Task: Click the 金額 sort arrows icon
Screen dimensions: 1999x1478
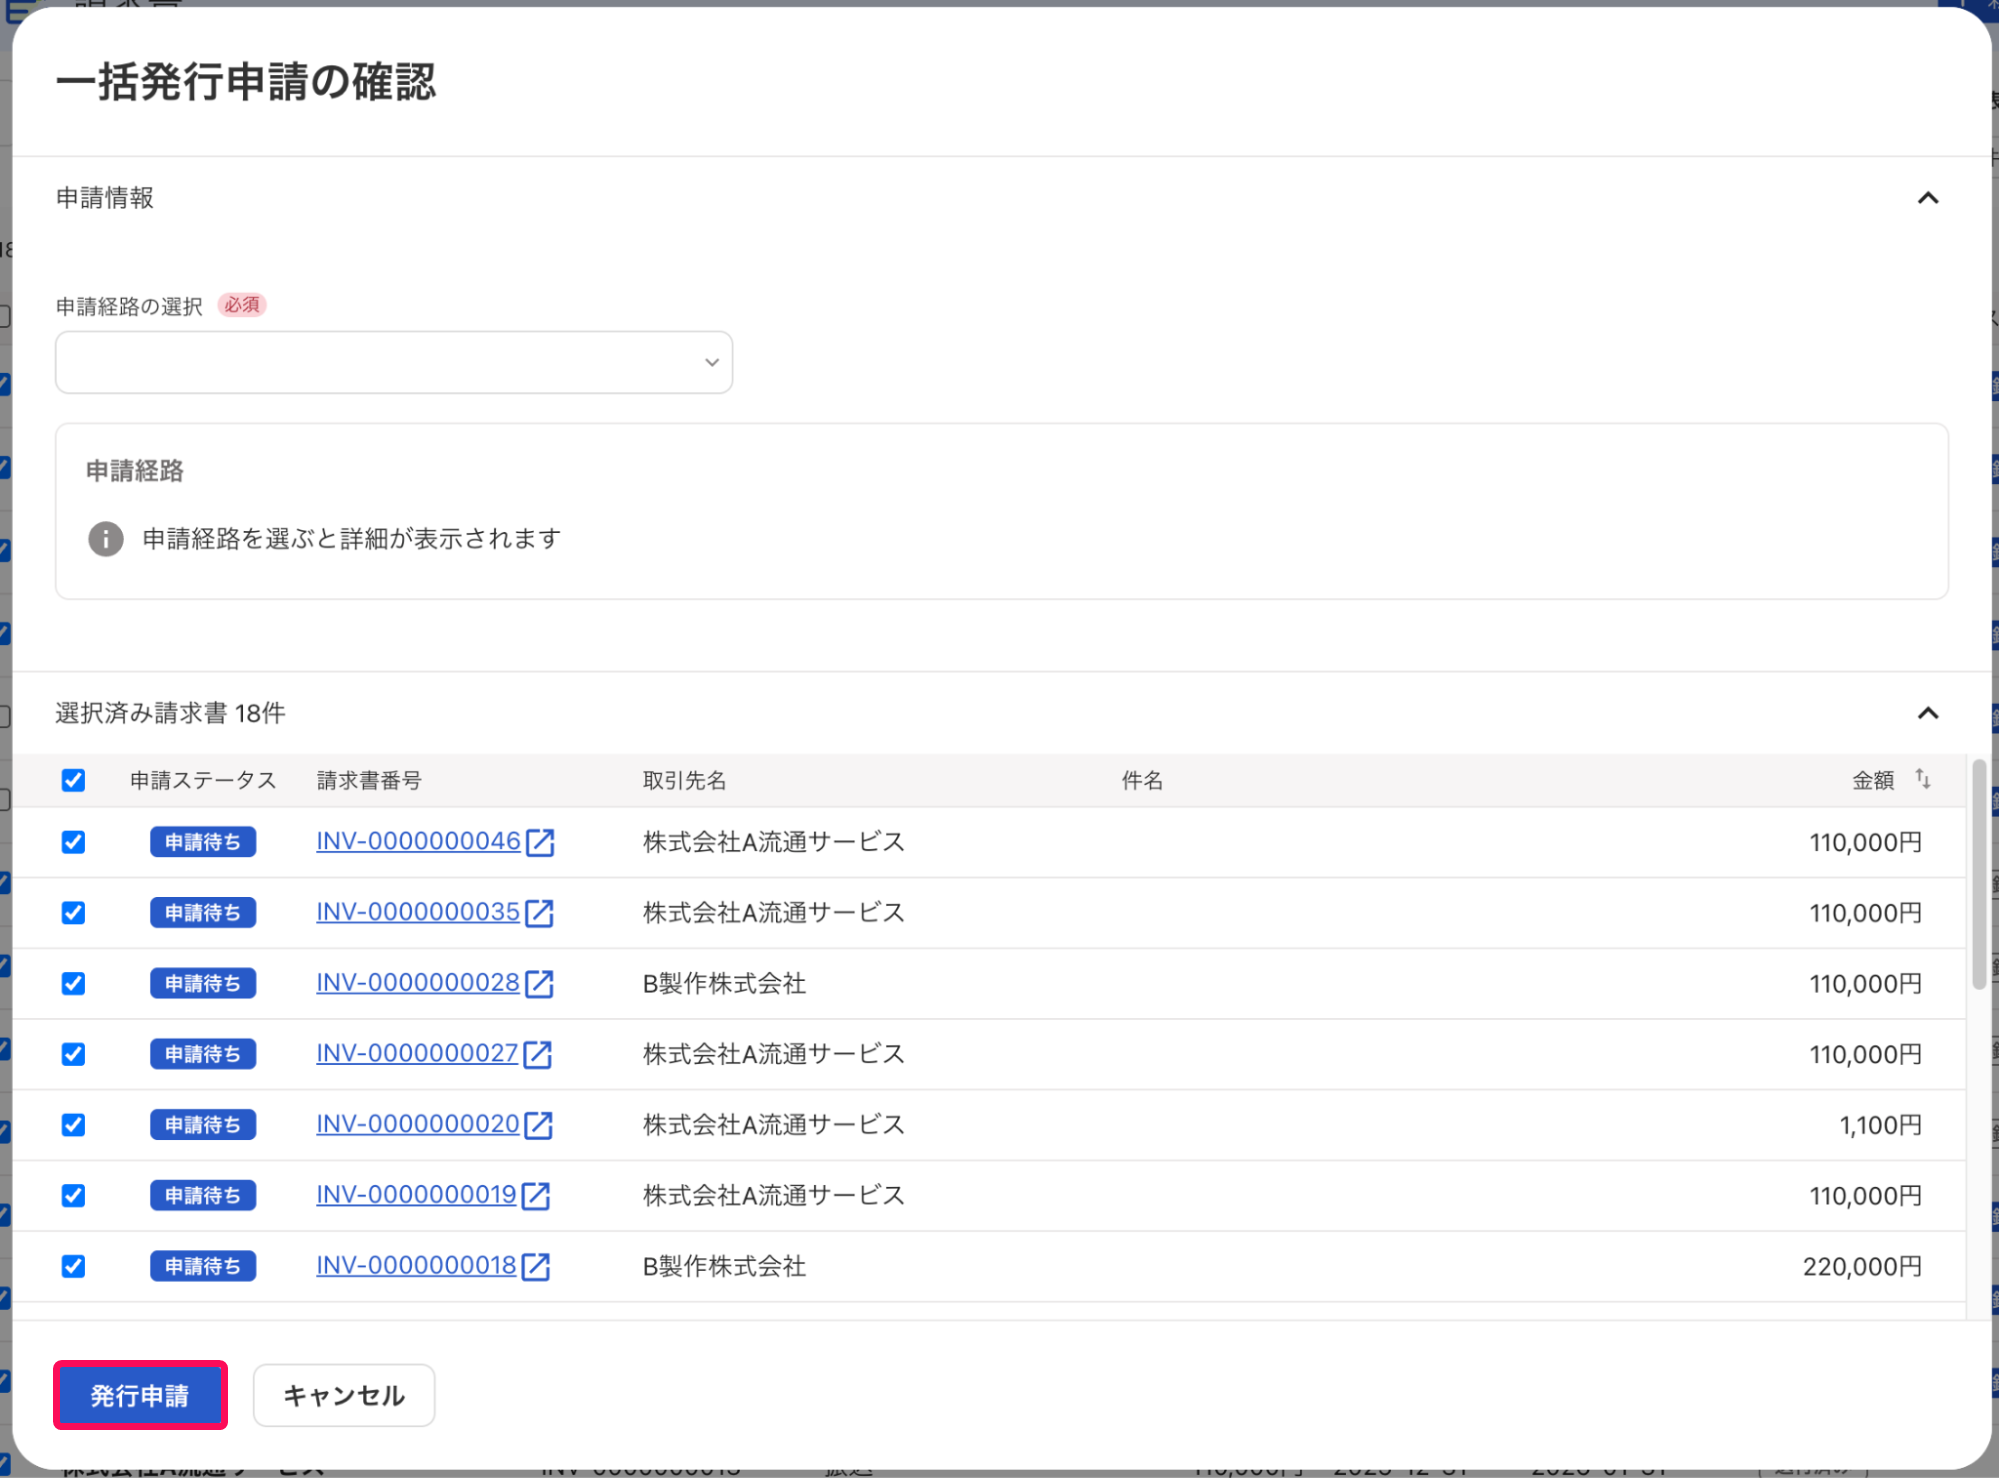Action: click(x=1922, y=779)
